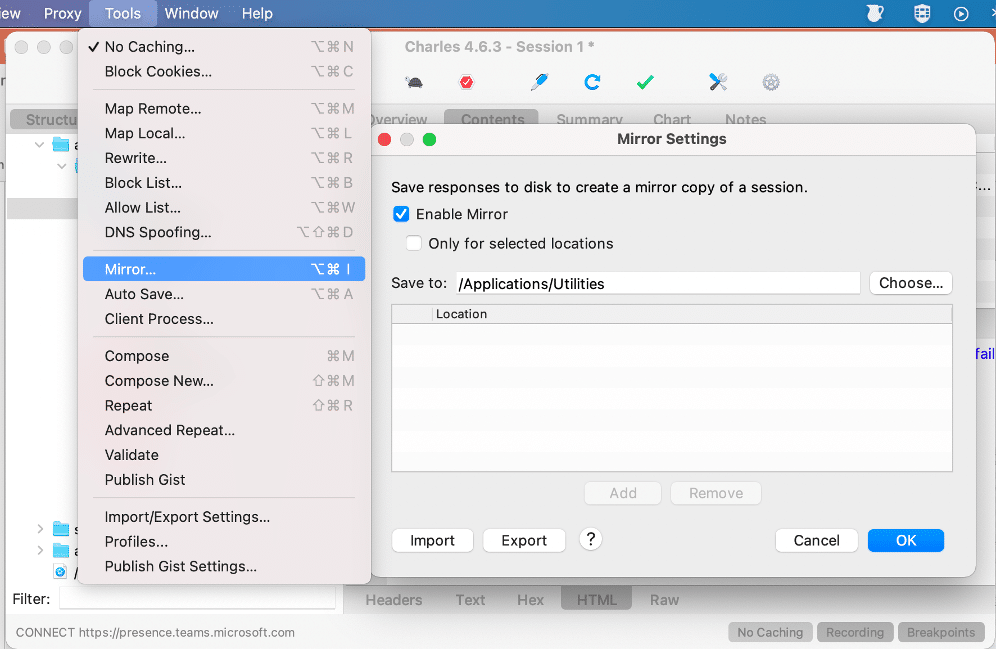The width and height of the screenshot is (996, 650).
Task: Expand the last collapsed folder above Filter
Action: pyautogui.click(x=40, y=551)
